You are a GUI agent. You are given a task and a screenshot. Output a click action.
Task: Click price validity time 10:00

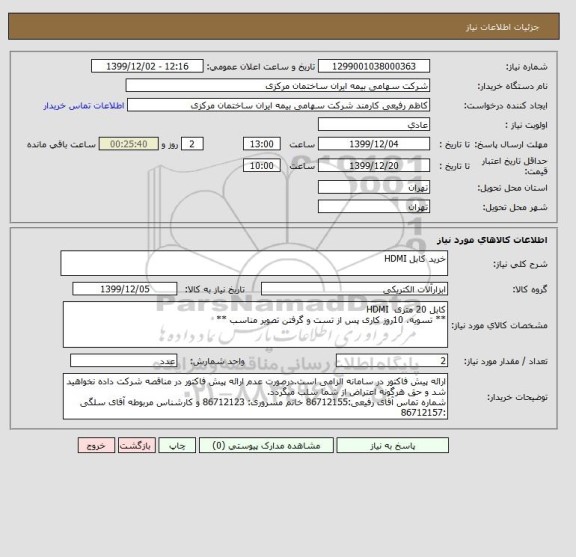pyautogui.click(x=262, y=166)
